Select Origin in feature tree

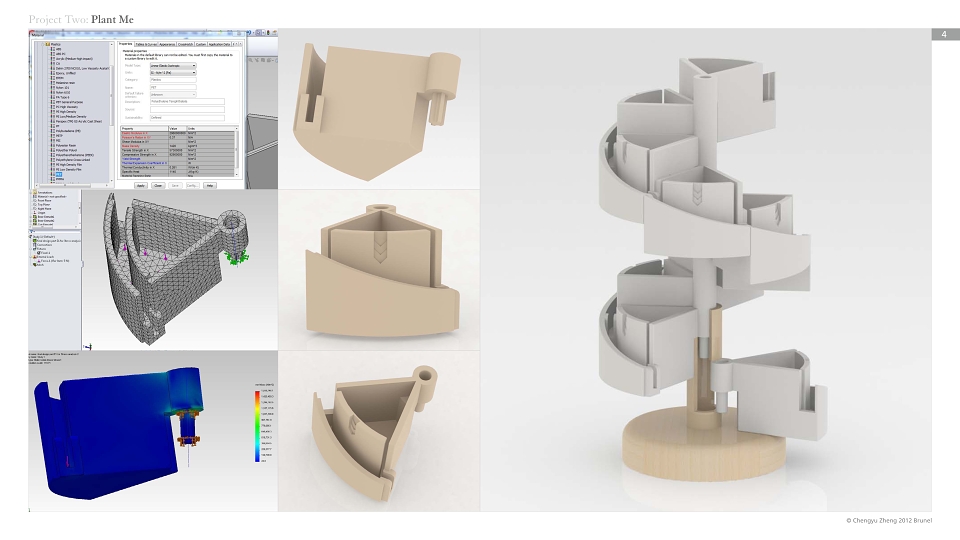point(41,212)
